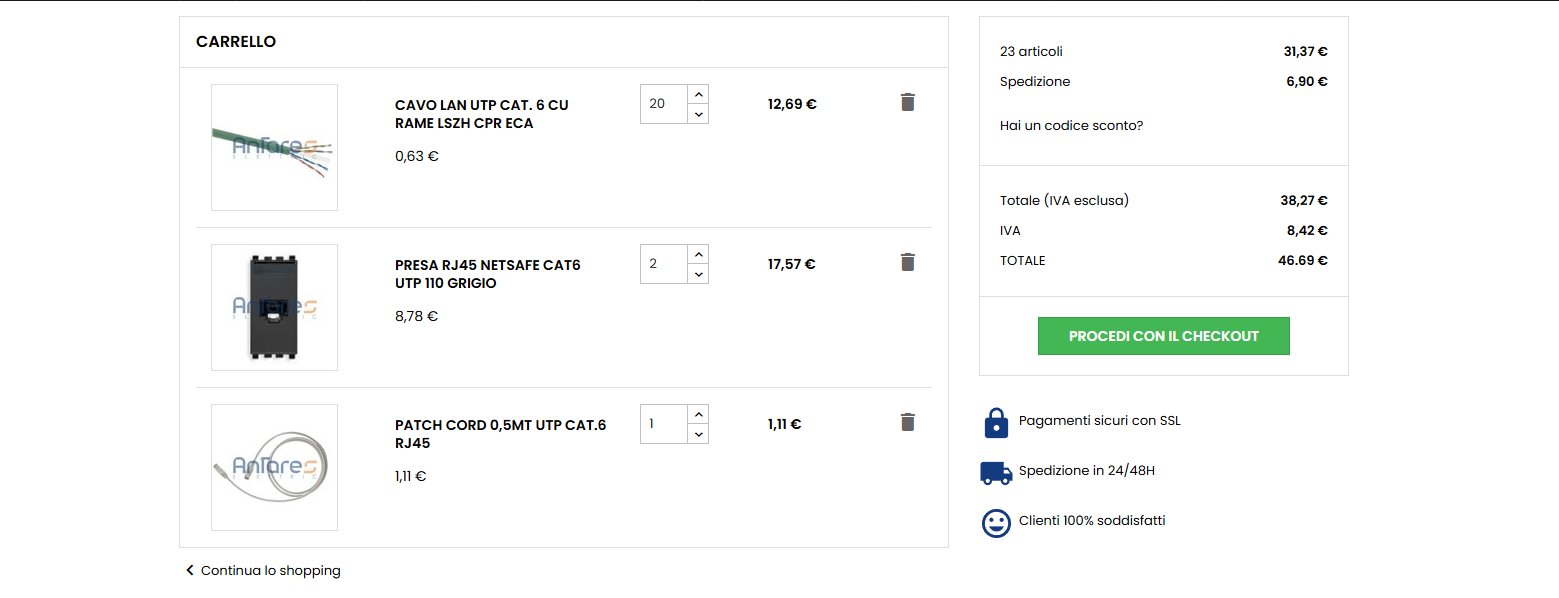Viewport: 1559px width, 598px height.
Task: Click the SSL padlock icon
Action: [996, 422]
